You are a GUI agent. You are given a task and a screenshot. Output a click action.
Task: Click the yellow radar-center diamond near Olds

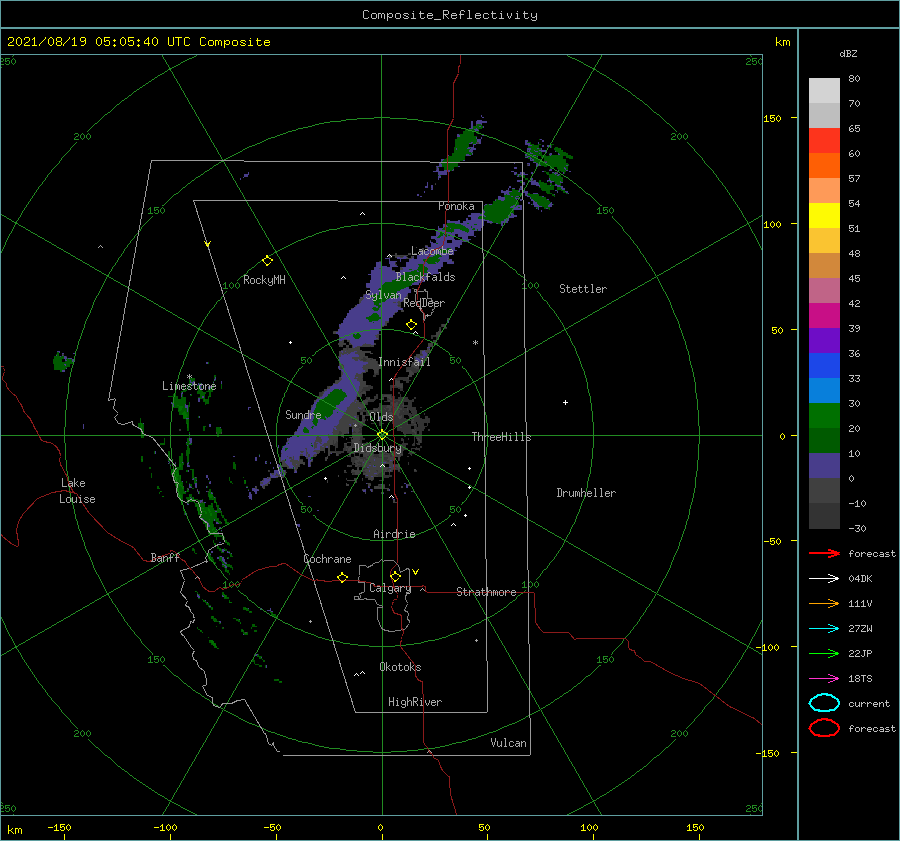(382, 435)
